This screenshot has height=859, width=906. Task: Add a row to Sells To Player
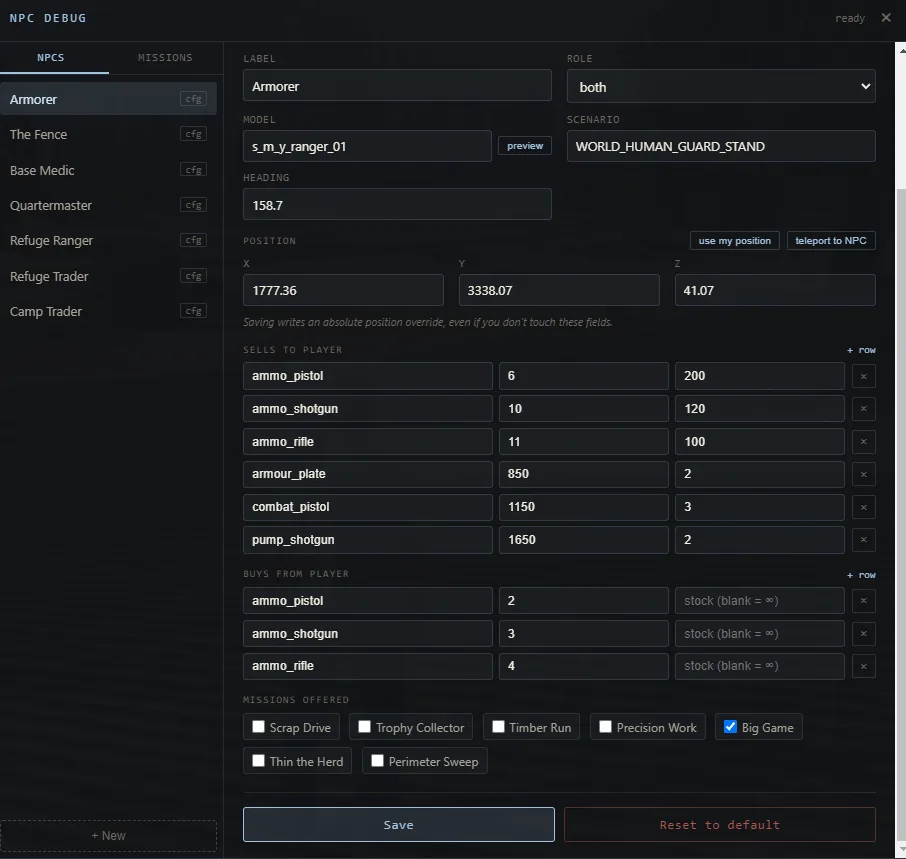click(861, 350)
